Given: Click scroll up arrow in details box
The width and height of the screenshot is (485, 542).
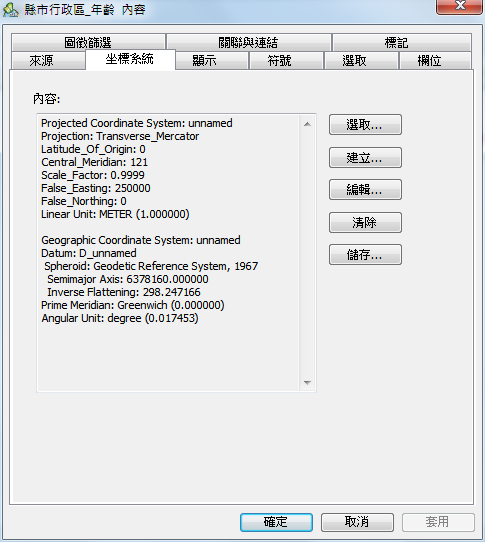Looking at the screenshot, I should pyautogui.click(x=307, y=124).
